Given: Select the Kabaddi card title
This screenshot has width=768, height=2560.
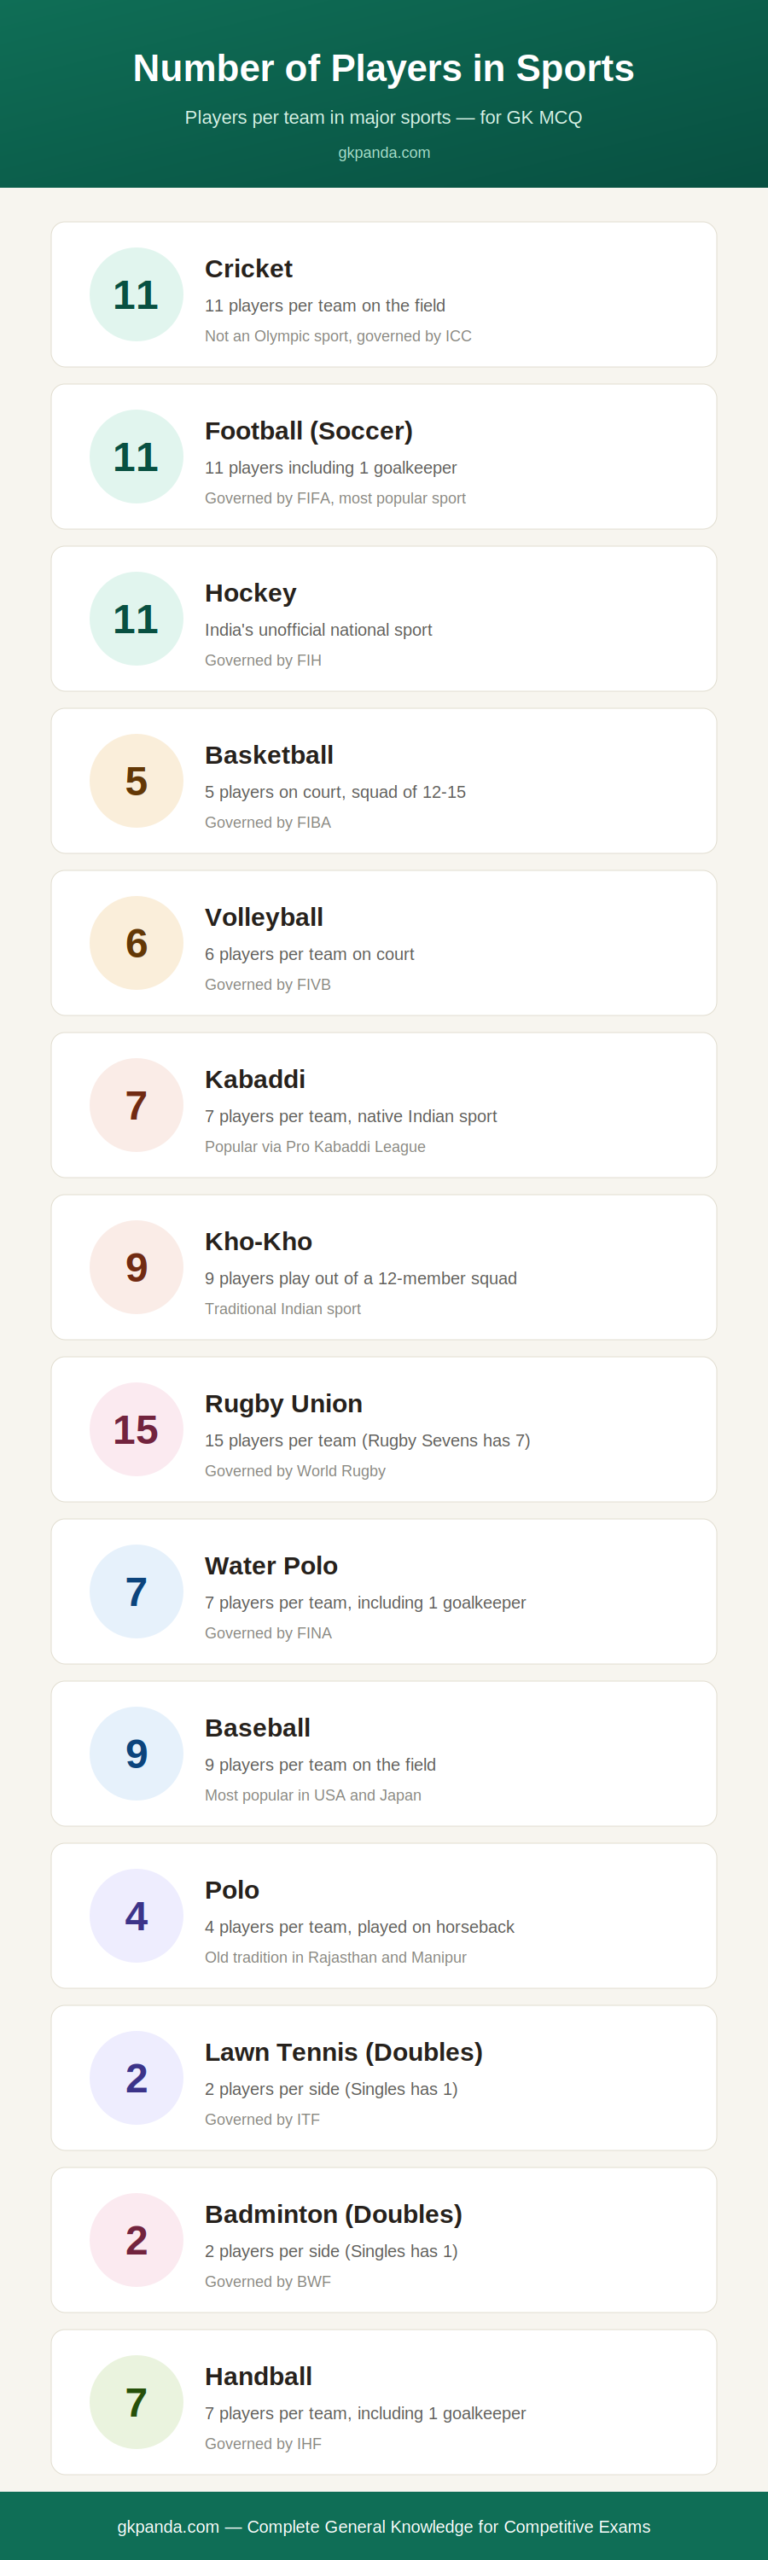Looking at the screenshot, I should (255, 1079).
